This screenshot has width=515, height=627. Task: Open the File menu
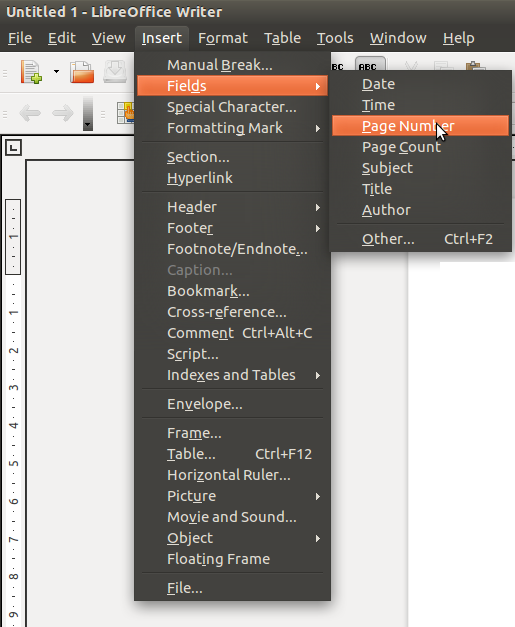click(x=20, y=38)
